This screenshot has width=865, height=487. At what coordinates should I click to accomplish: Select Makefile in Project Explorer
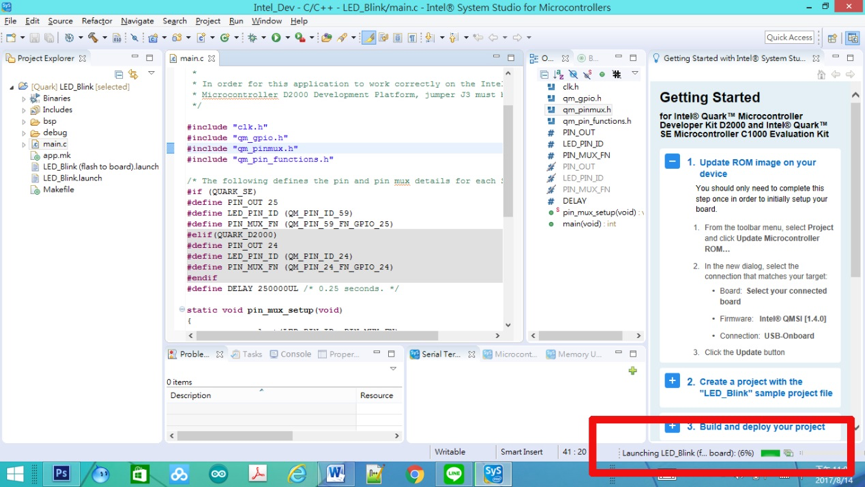(x=58, y=190)
